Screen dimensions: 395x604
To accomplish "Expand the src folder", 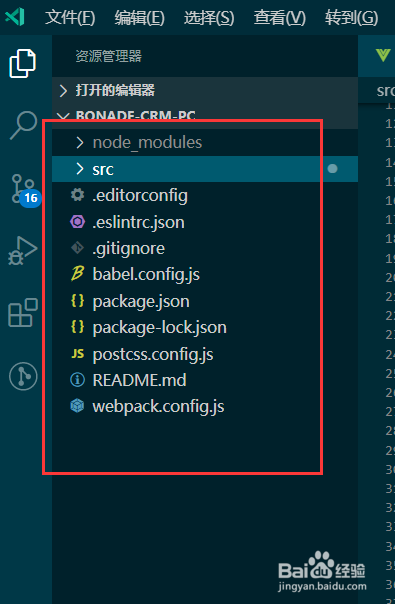I will point(205,169).
